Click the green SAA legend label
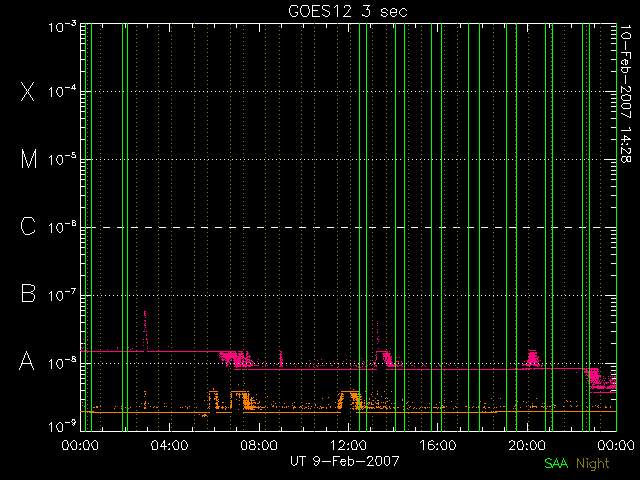 [x=556, y=463]
